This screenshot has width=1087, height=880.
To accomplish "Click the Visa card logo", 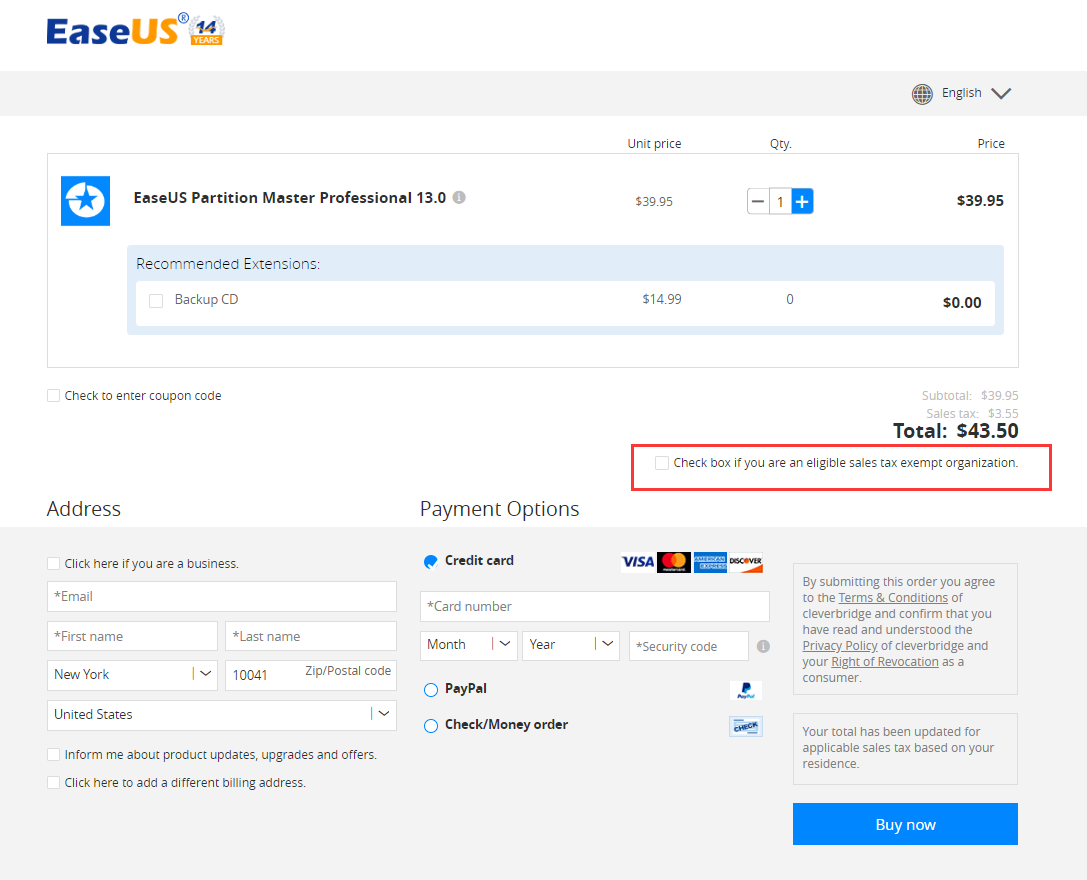I will pos(638,562).
